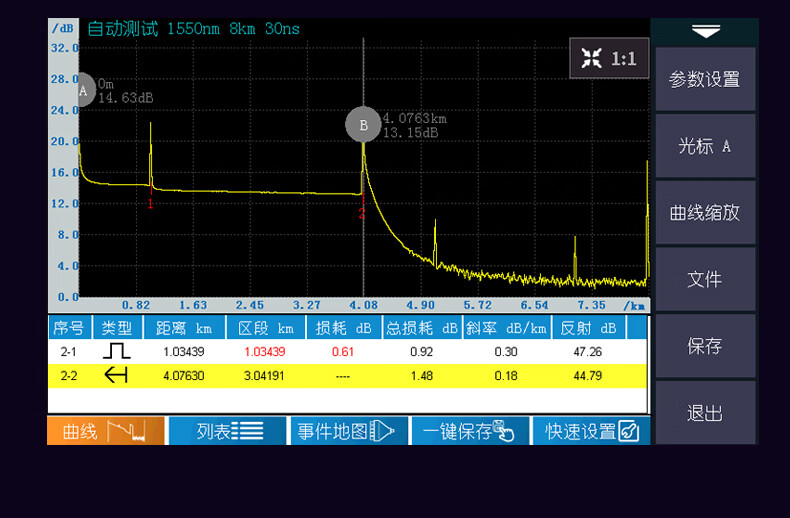
Task: Click the 保存 save button
Action: (705, 346)
